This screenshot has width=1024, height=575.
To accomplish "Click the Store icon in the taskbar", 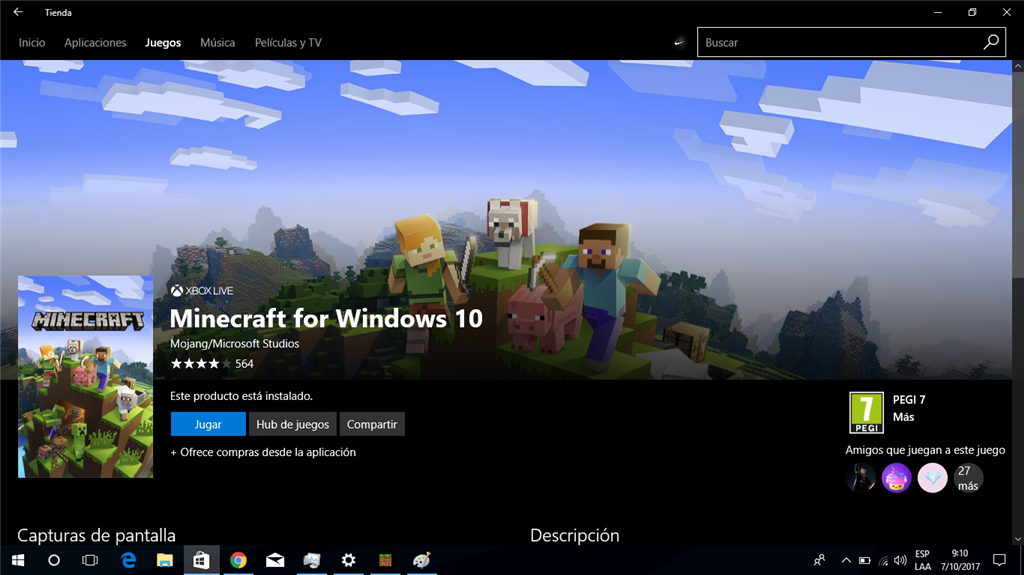I will pos(201,561).
